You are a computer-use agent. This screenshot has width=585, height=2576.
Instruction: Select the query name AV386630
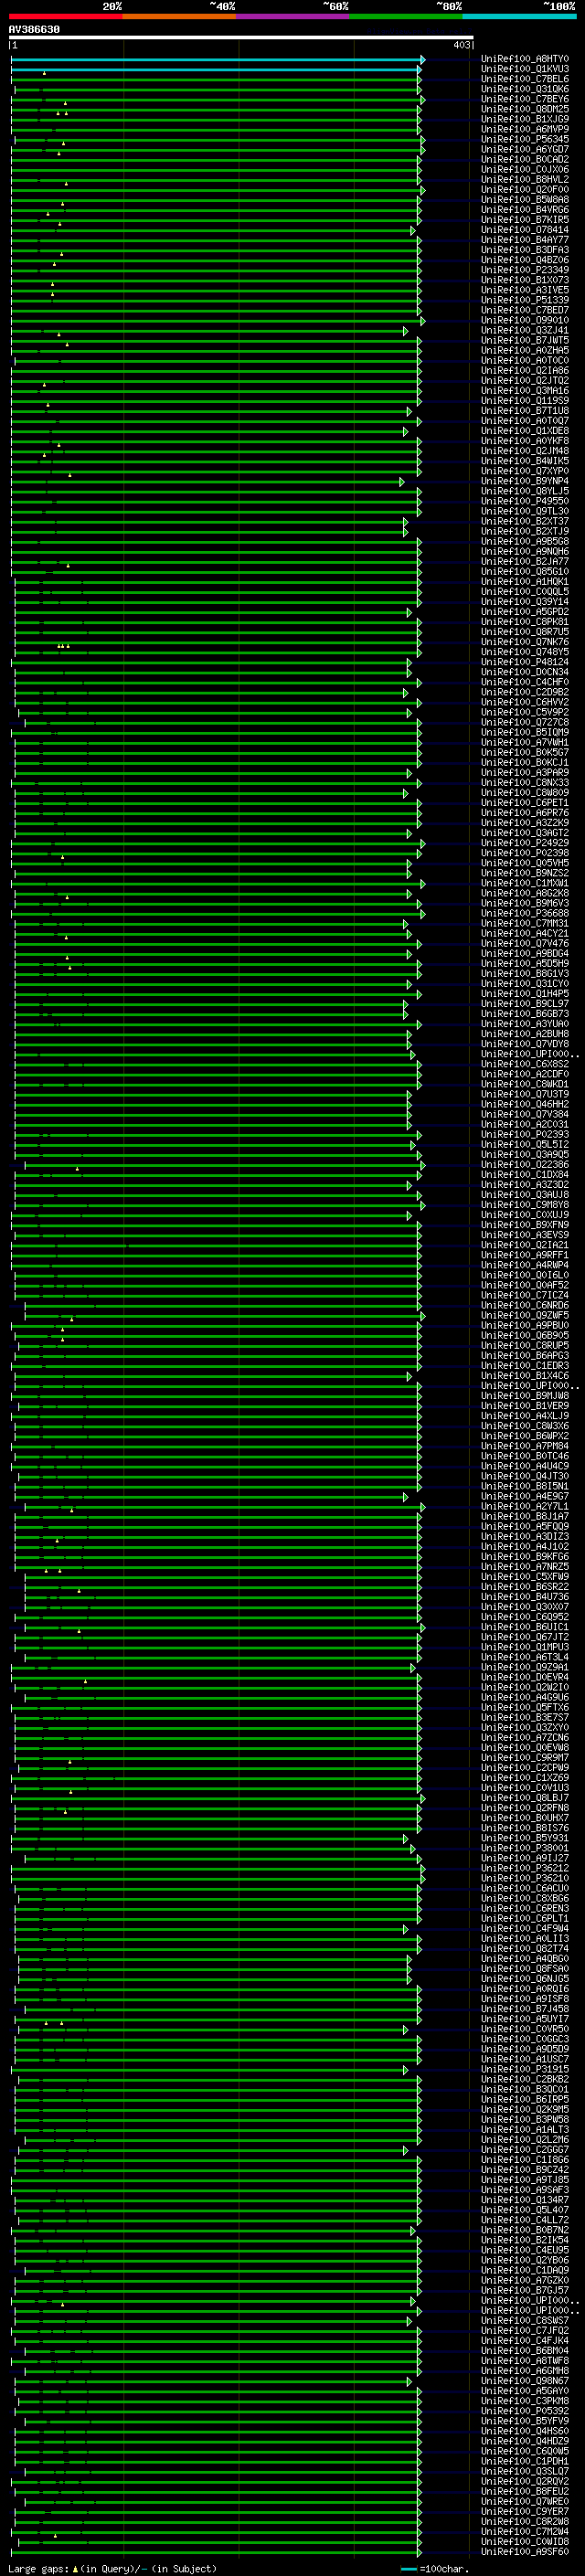tap(34, 30)
